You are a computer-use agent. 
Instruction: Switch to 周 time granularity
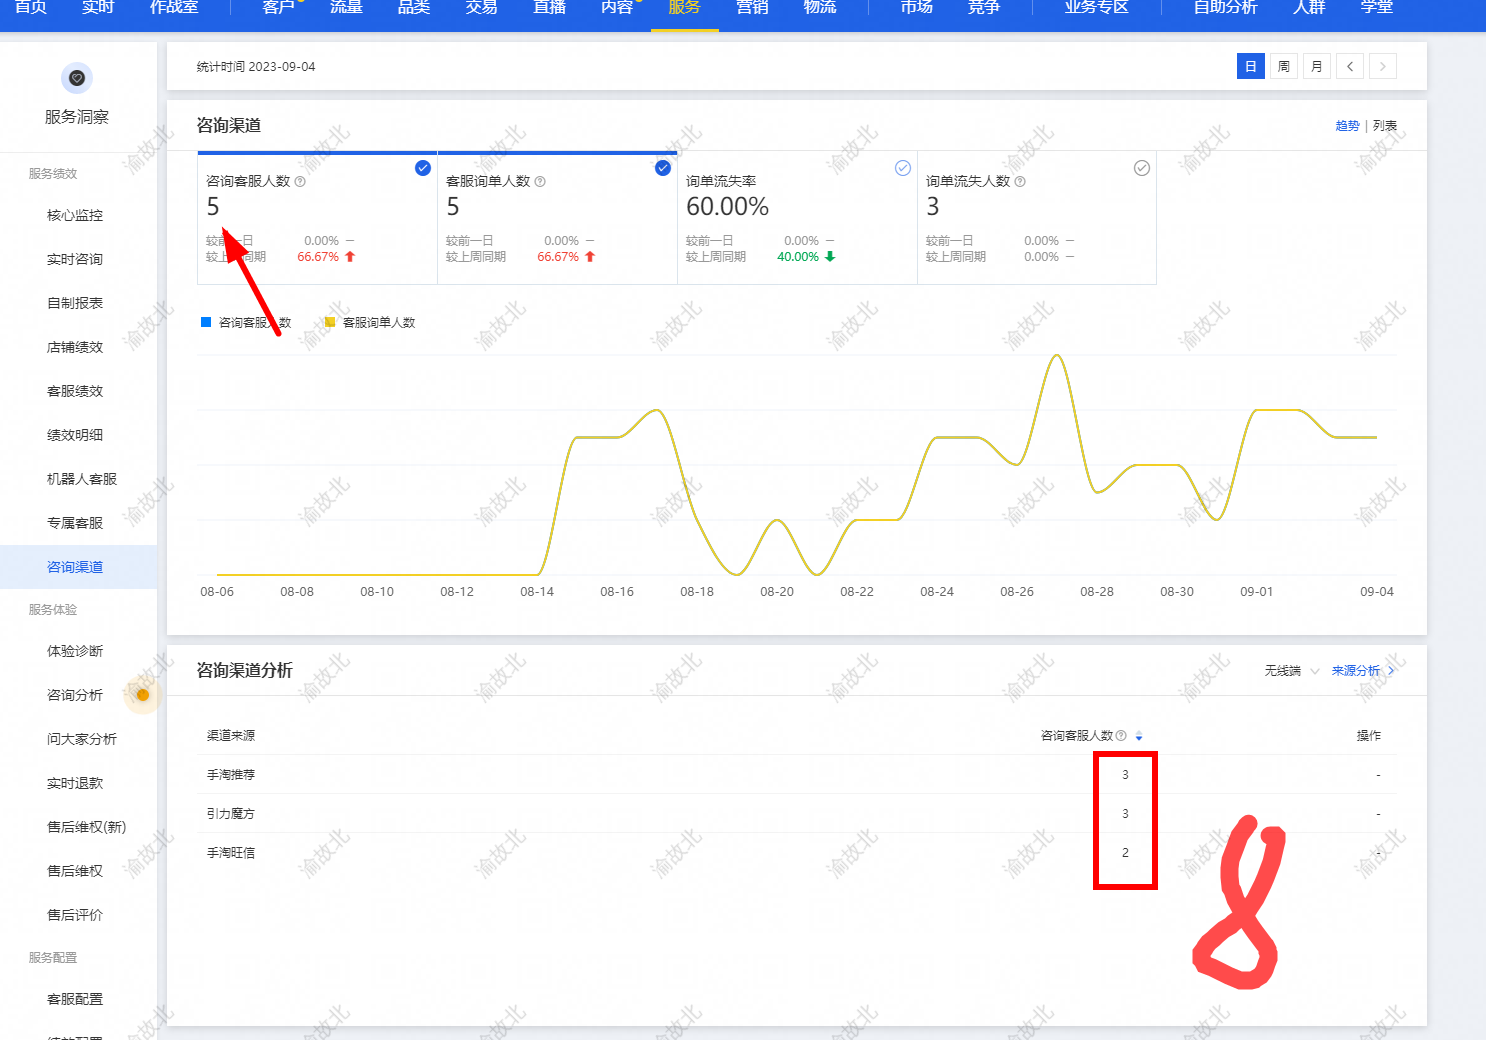pyautogui.click(x=1284, y=67)
